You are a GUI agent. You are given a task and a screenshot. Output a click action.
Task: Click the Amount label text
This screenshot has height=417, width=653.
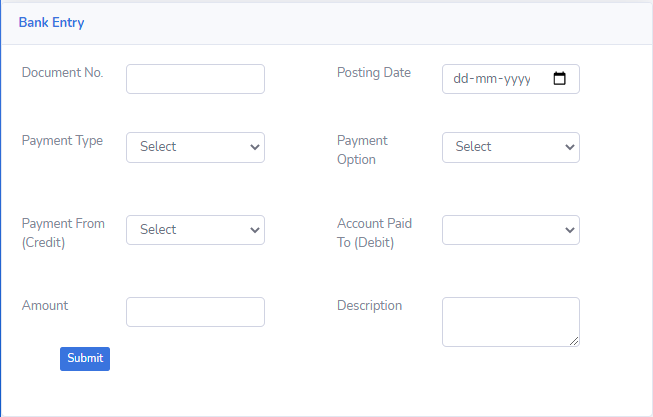[x=45, y=306]
